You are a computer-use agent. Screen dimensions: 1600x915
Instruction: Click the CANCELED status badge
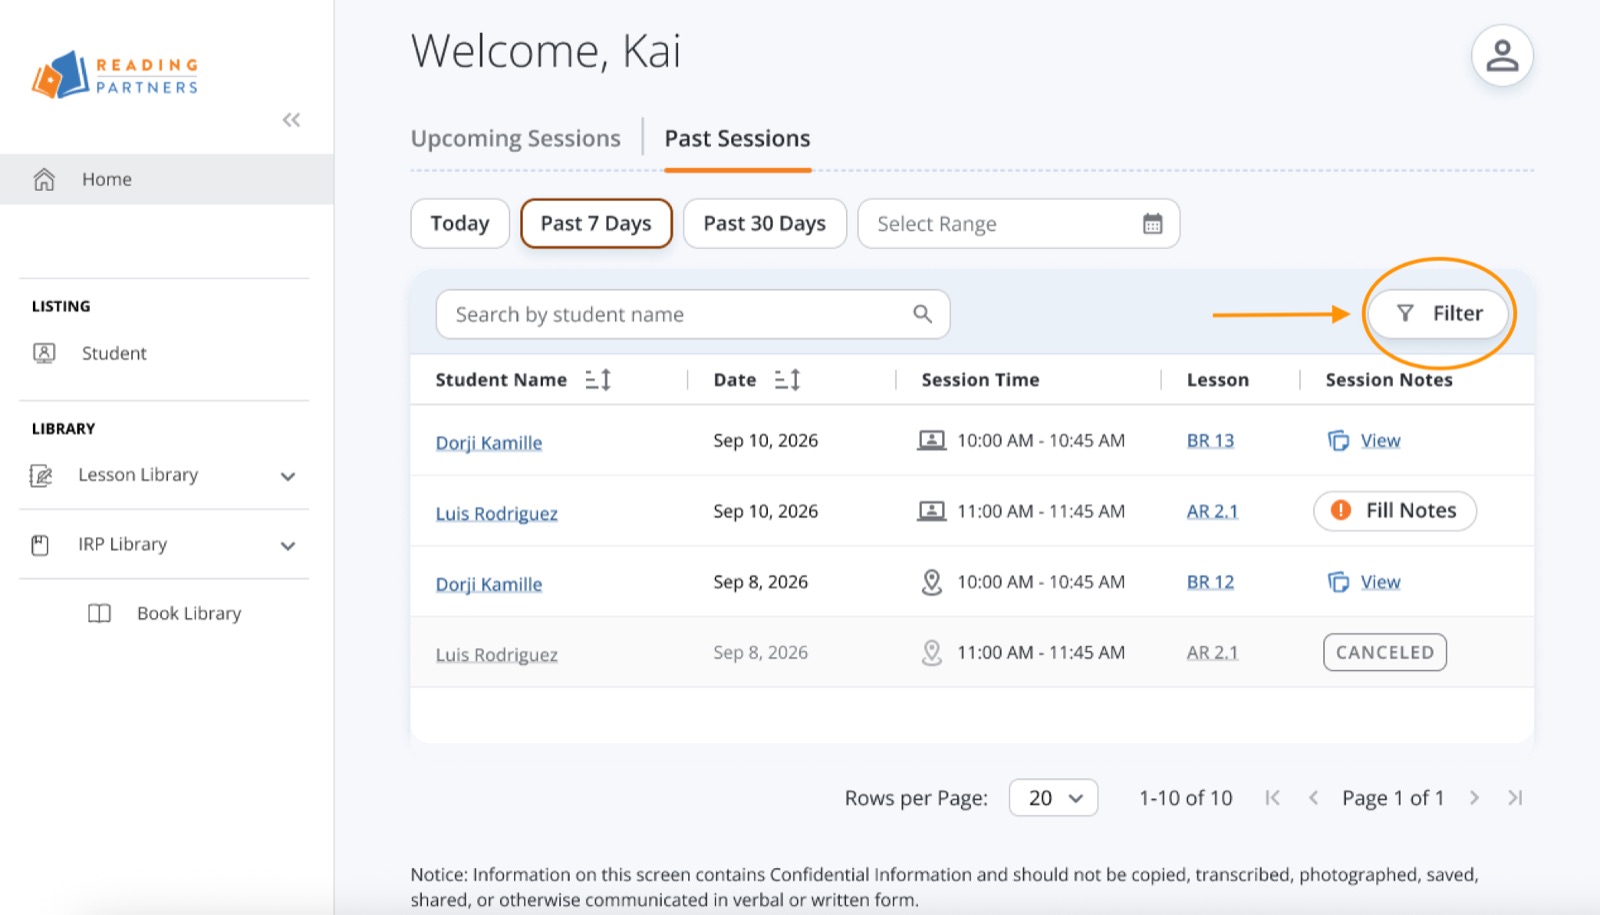pos(1385,652)
